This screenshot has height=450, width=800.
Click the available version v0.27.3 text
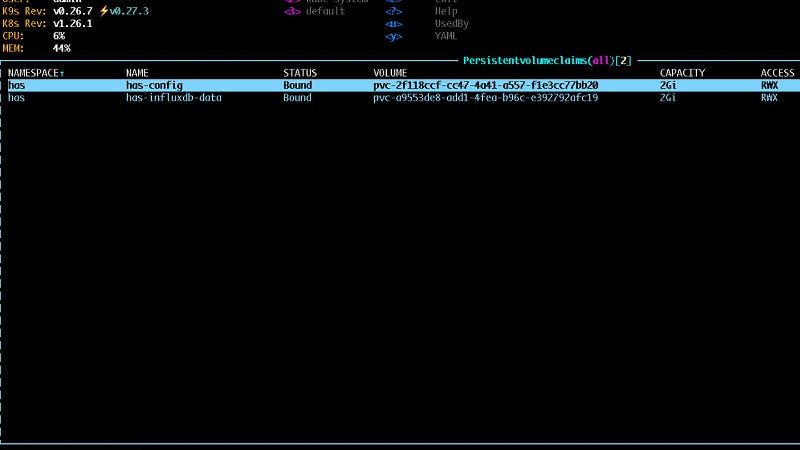point(129,11)
